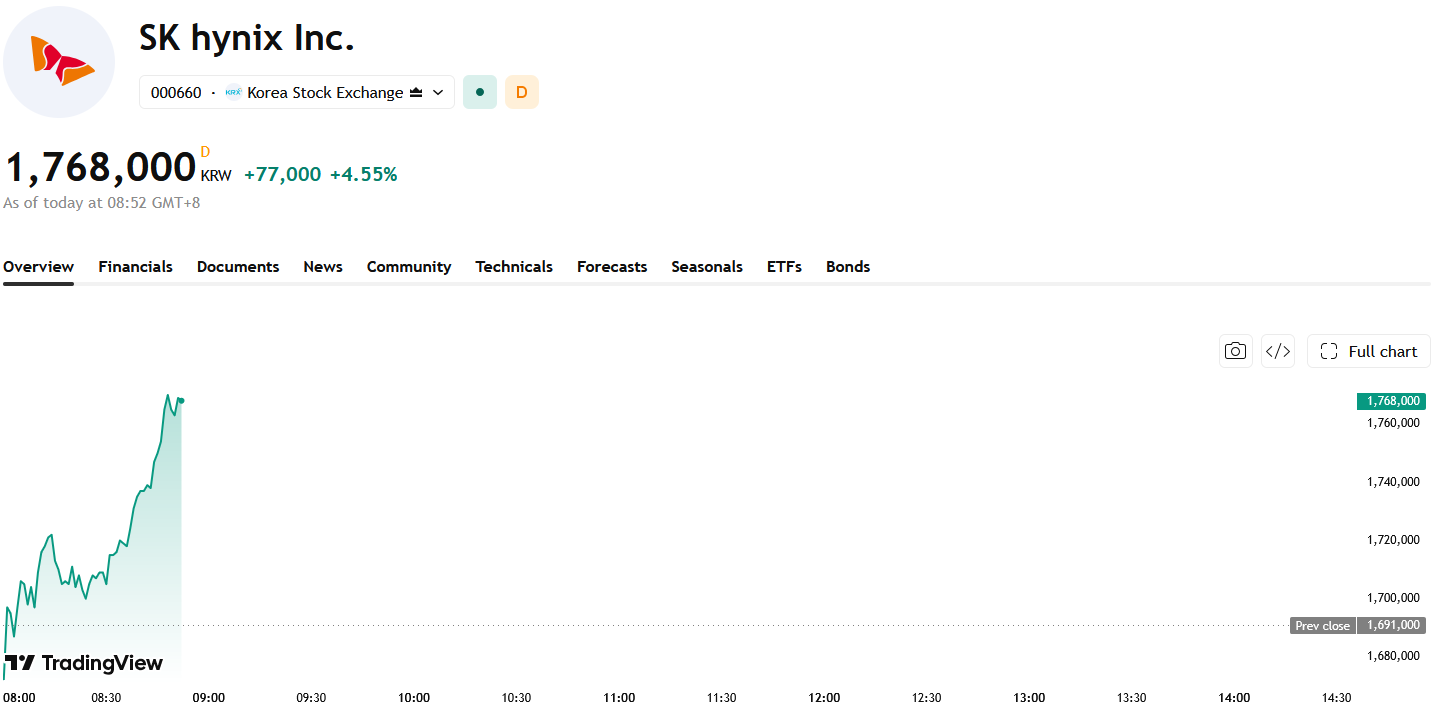
Task: Open the Community tab
Action: [x=409, y=267]
